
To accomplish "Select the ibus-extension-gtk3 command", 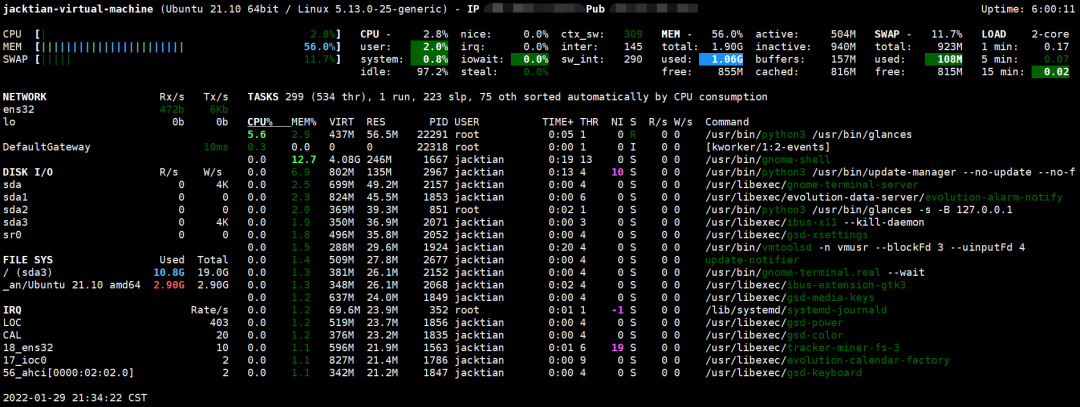I will tap(805, 285).
